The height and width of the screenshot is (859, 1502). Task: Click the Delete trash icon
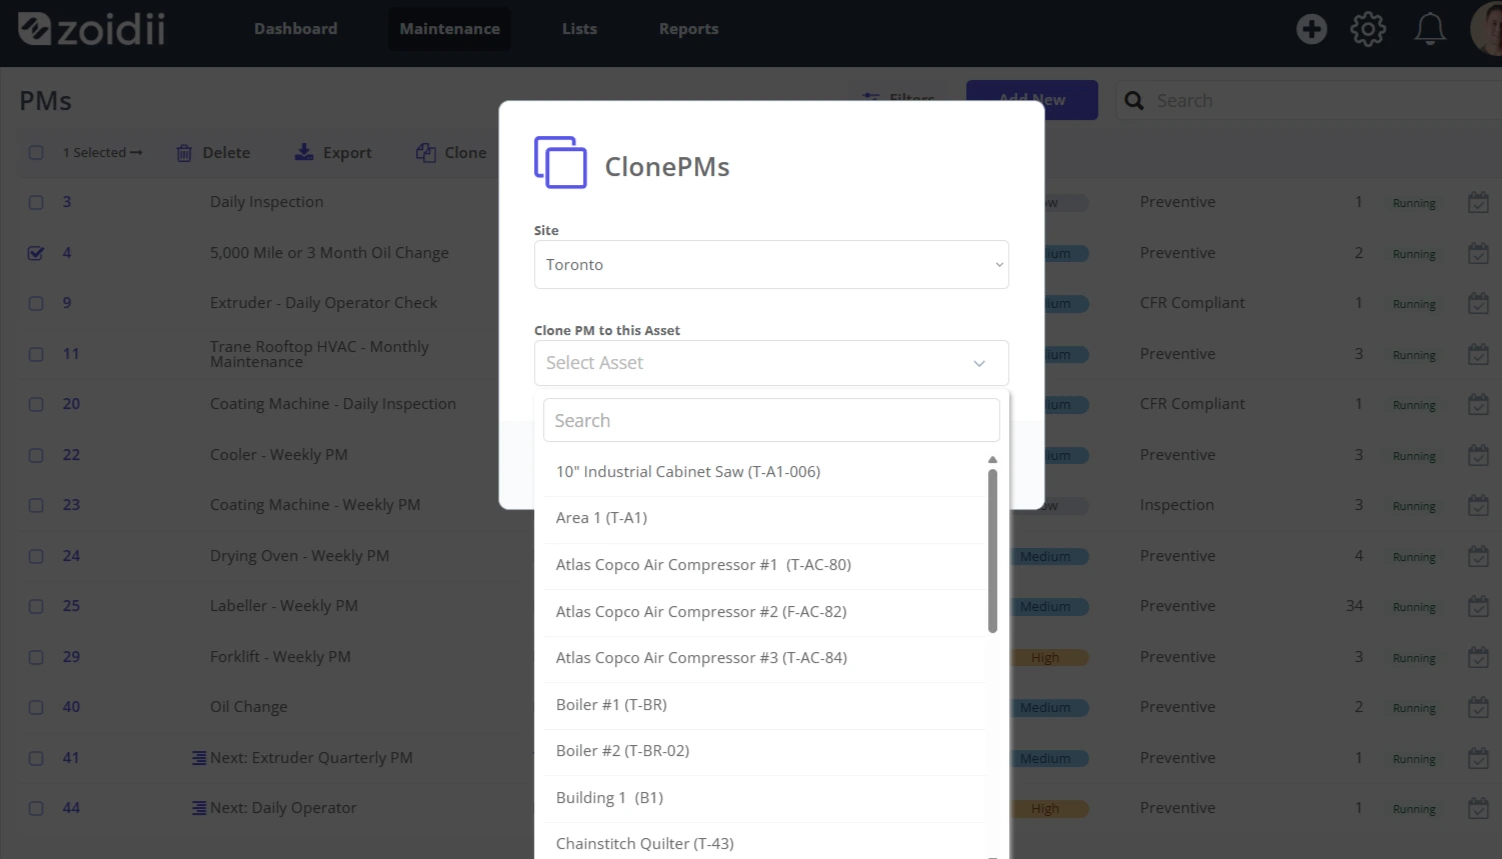coord(184,153)
